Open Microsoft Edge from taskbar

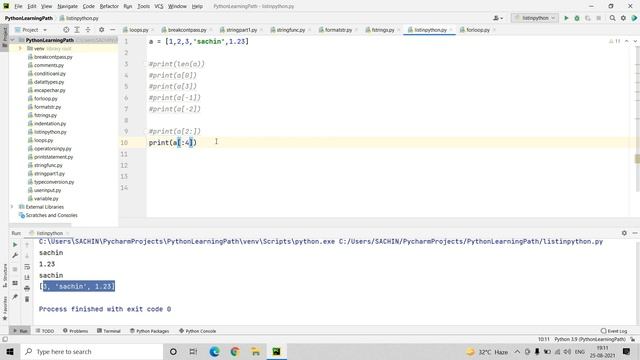tap(214, 351)
